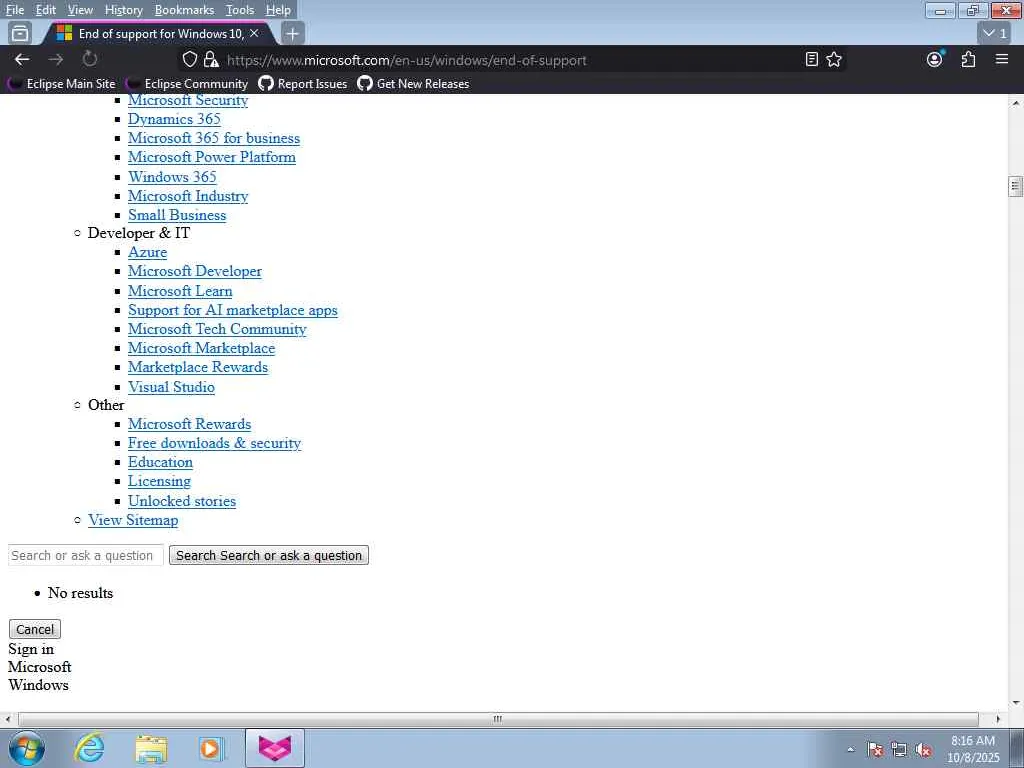Open the Report Issues GitHub bookmark

pos(303,84)
